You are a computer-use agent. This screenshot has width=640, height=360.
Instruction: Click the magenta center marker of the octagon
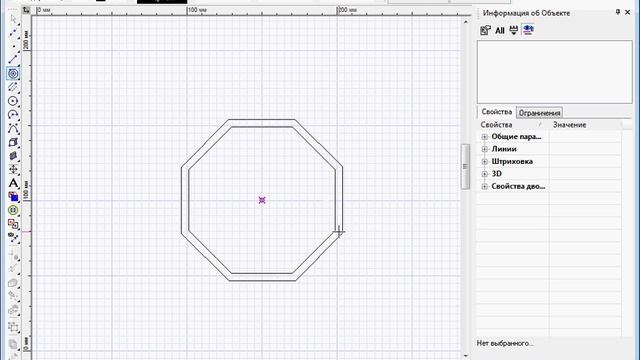[x=262, y=200]
